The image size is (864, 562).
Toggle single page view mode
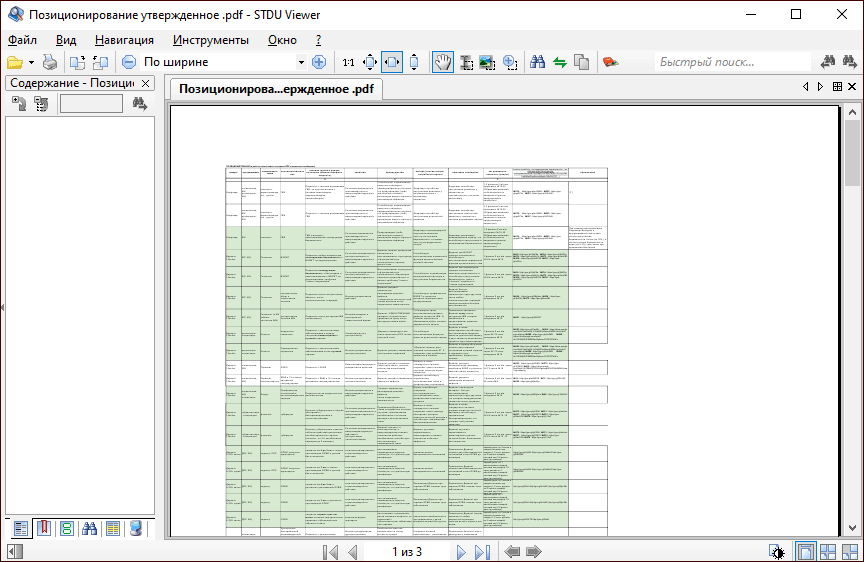pyautogui.click(x=805, y=552)
